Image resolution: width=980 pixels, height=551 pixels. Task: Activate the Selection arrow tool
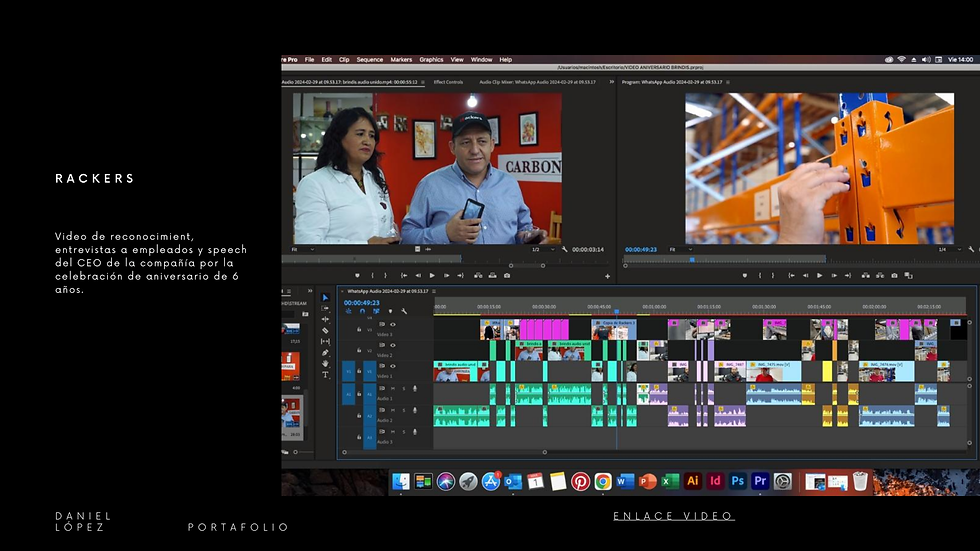point(325,297)
